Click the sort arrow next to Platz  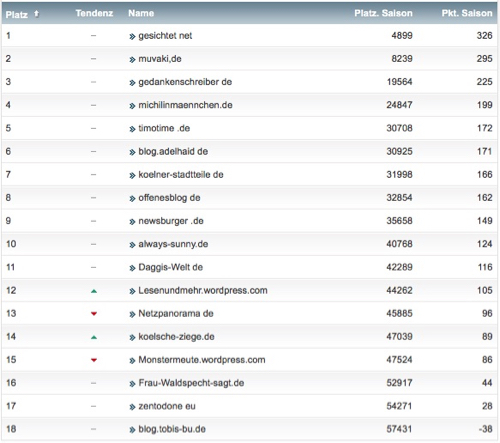click(36, 14)
